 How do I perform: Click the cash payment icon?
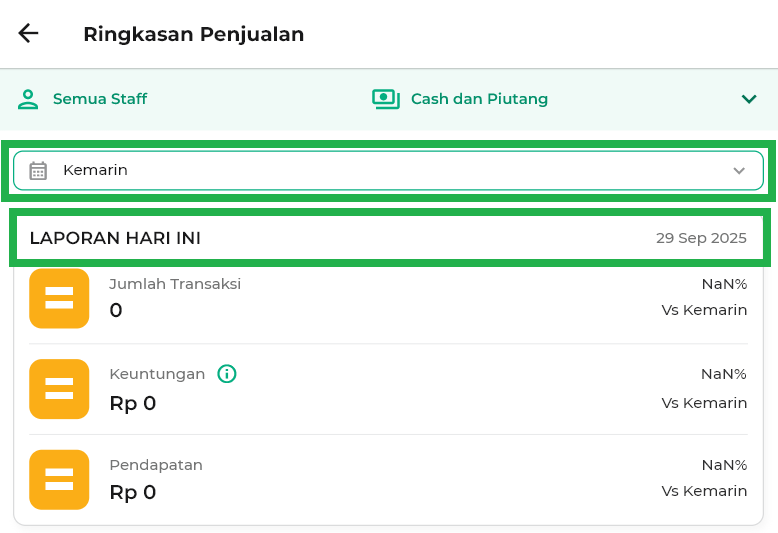tap(385, 99)
